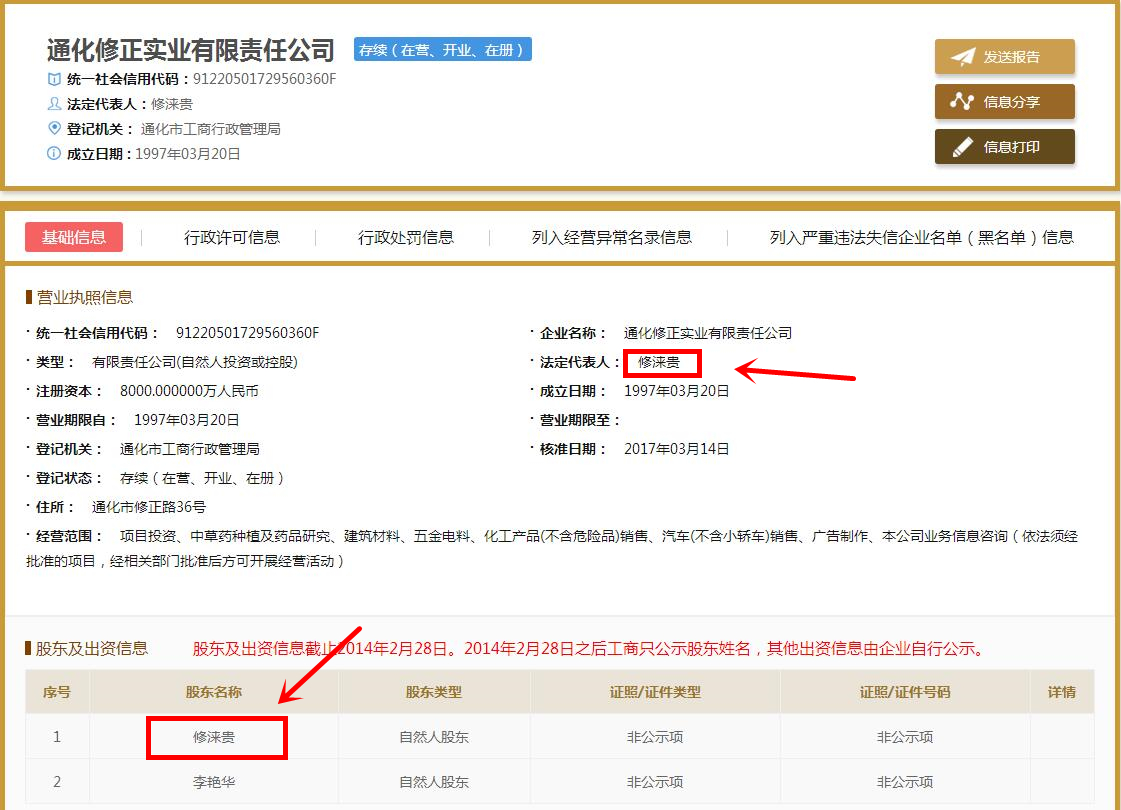Click the paper plane icon on 发送报告 button
This screenshot has width=1121, height=810.
coord(962,56)
